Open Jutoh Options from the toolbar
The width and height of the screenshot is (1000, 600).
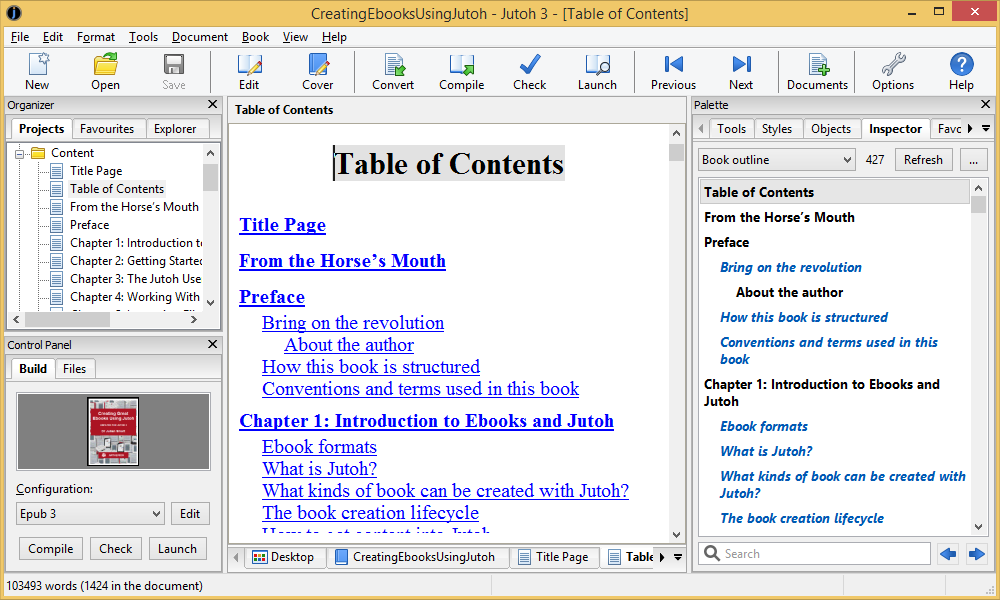(x=892, y=70)
